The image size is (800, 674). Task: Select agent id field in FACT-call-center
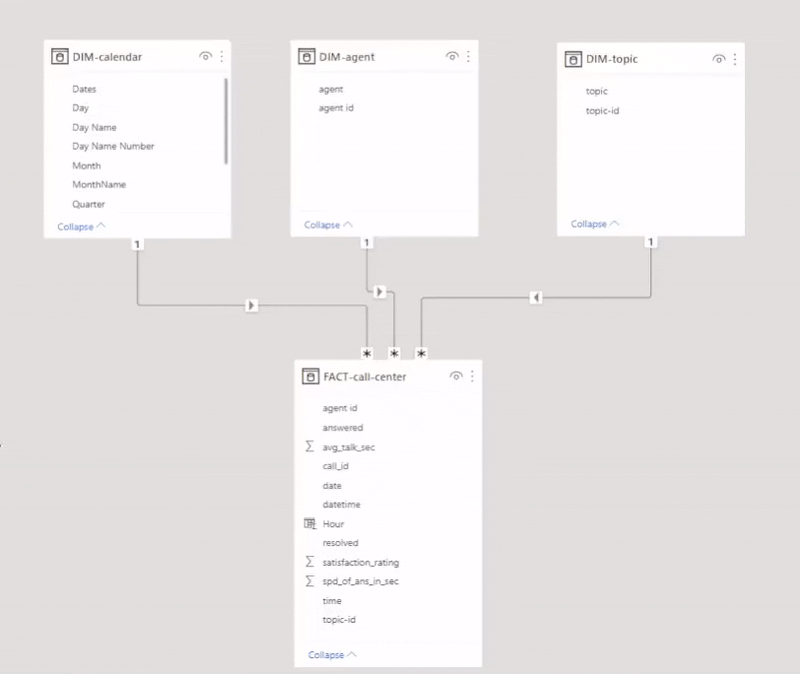pyautogui.click(x=340, y=408)
